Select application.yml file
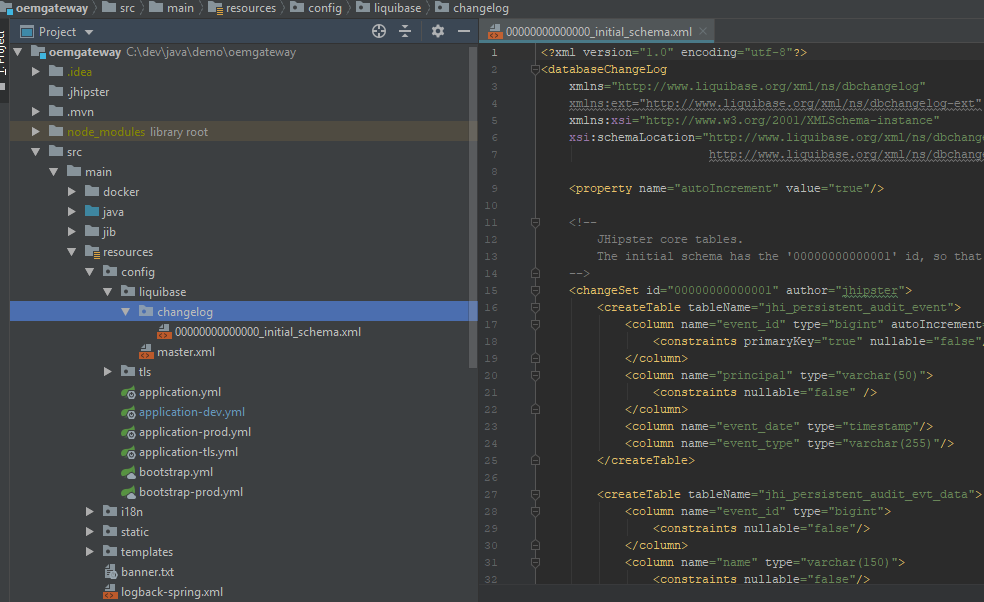This screenshot has width=984, height=602. 179,392
